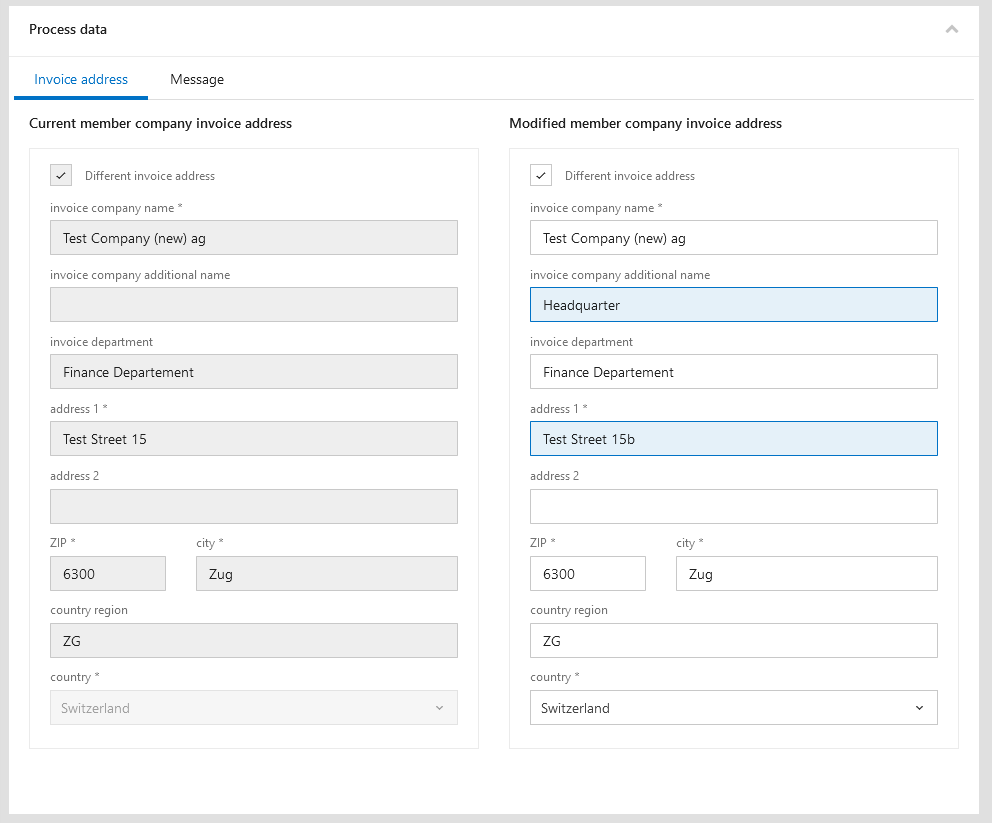The height and width of the screenshot is (823, 992).
Task: Switch to the Message tab
Action: pyautogui.click(x=197, y=80)
